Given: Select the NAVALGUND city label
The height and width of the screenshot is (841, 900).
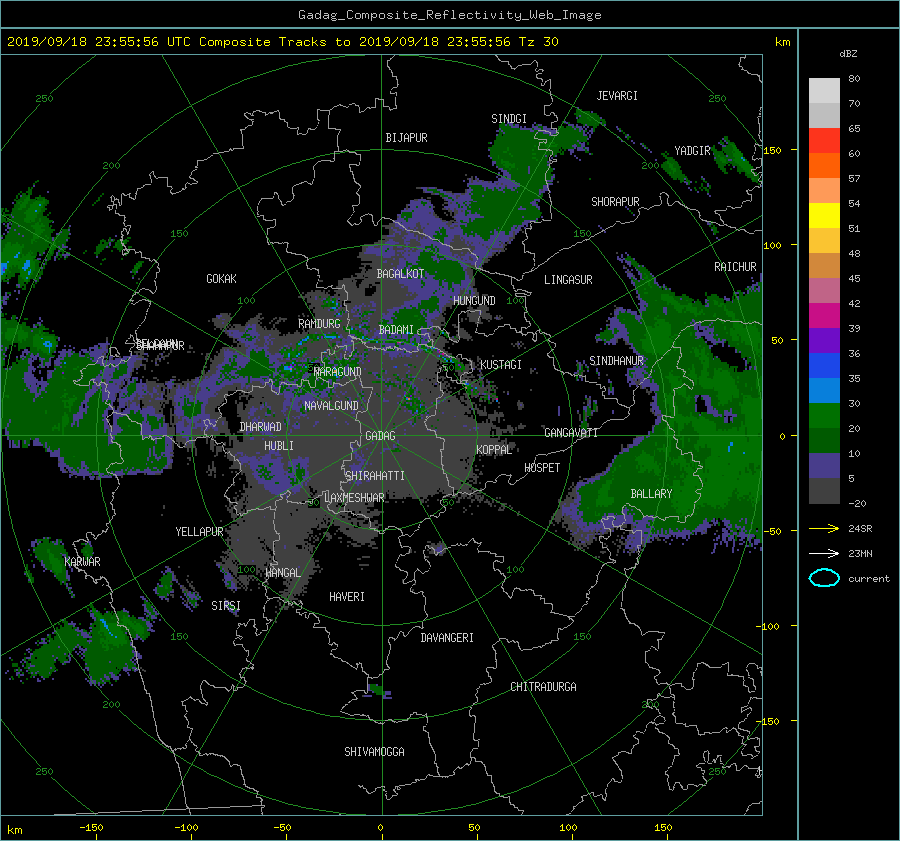Looking at the screenshot, I should coord(331,406).
